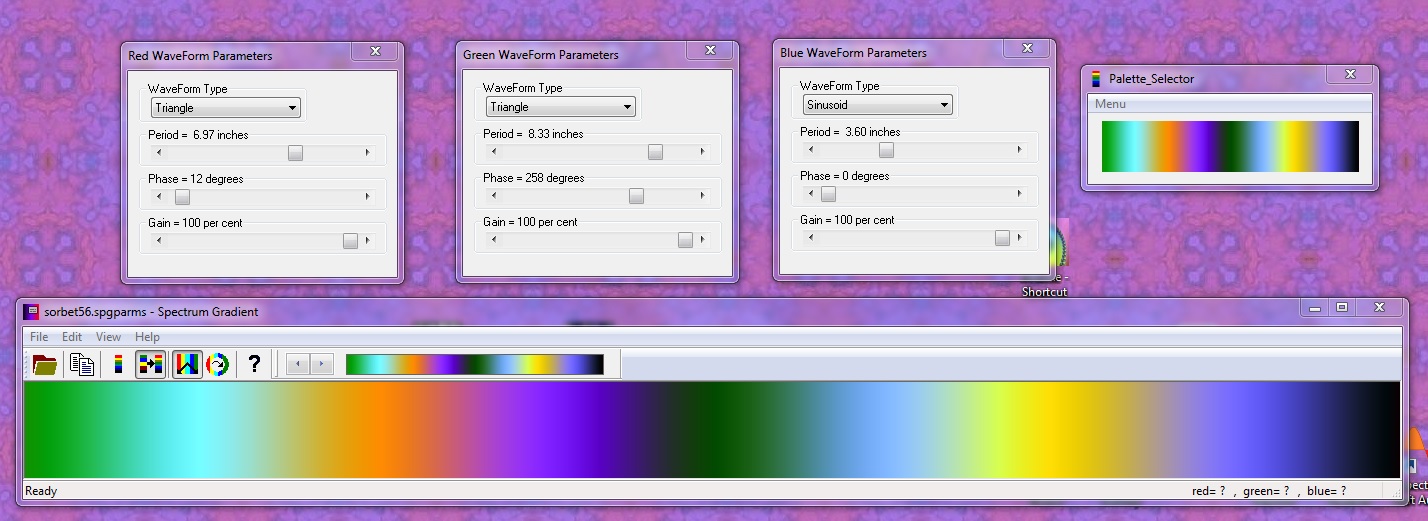
Task: Click the Palette_Selector gradient preview
Action: (1230, 146)
